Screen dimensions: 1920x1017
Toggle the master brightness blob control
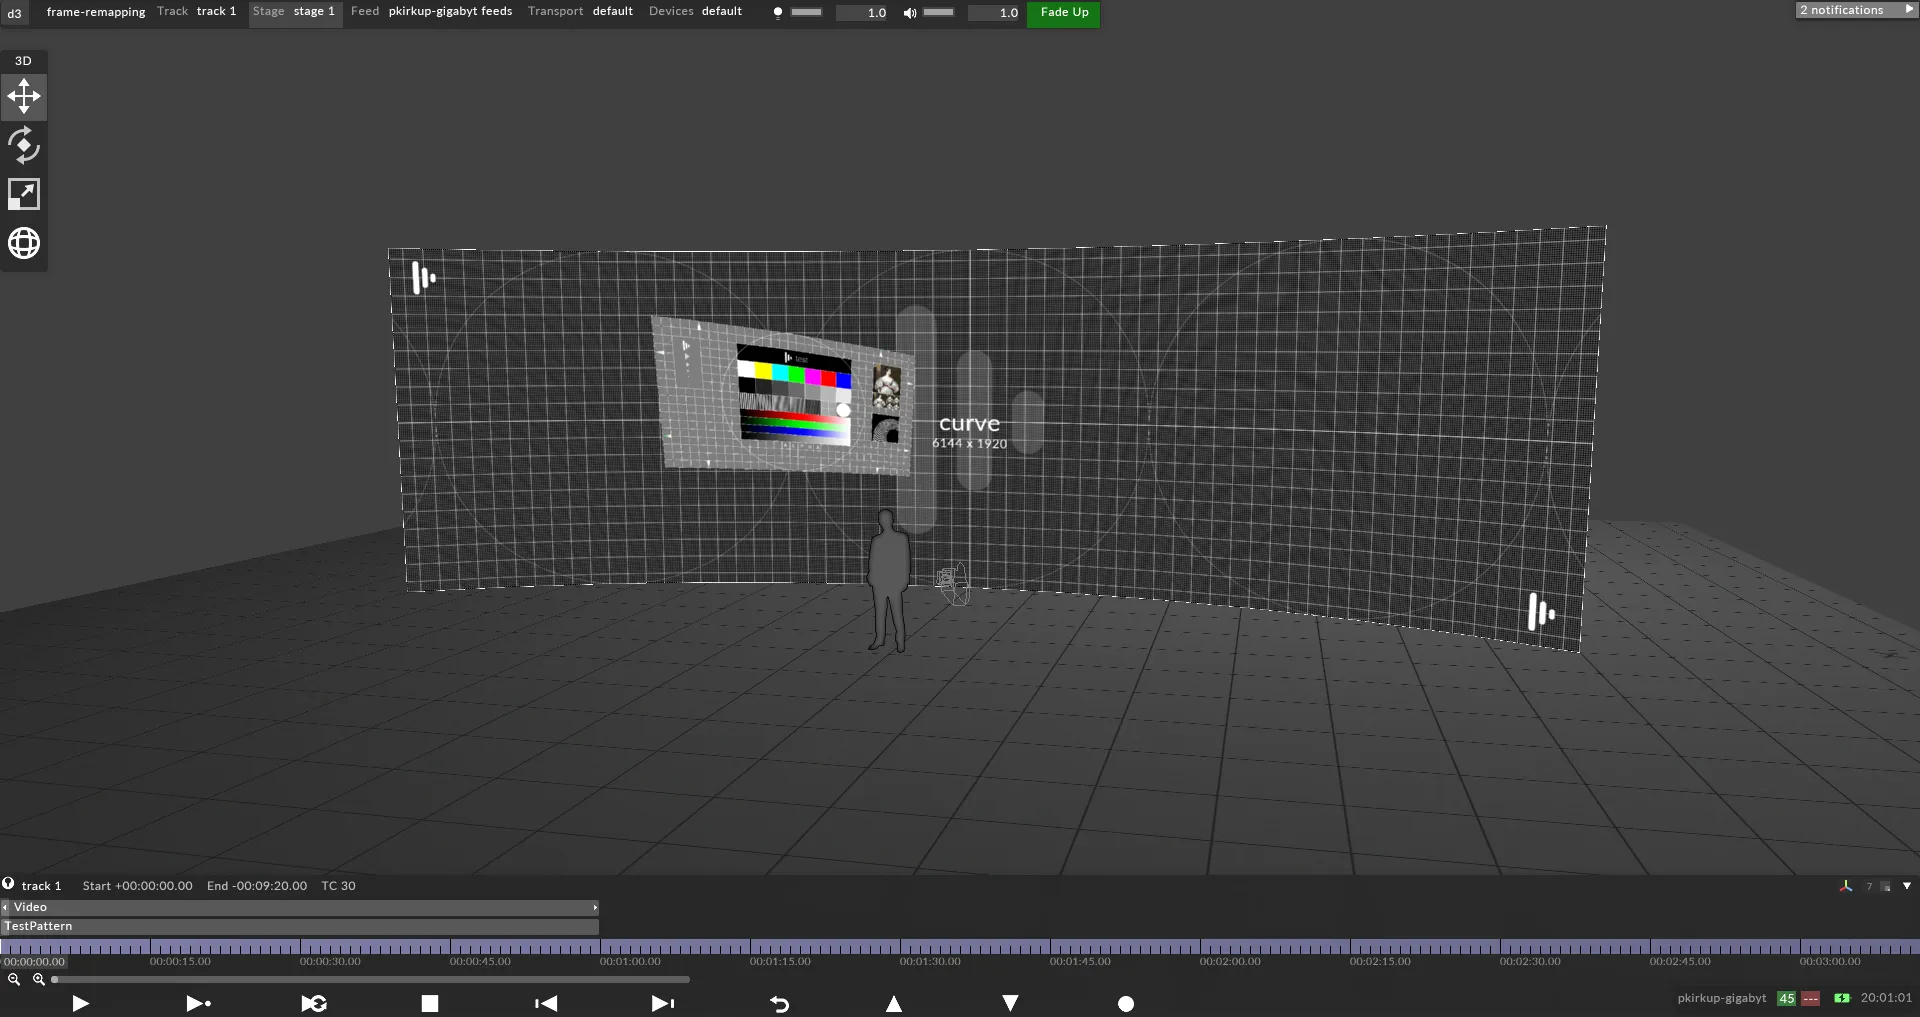tap(779, 13)
